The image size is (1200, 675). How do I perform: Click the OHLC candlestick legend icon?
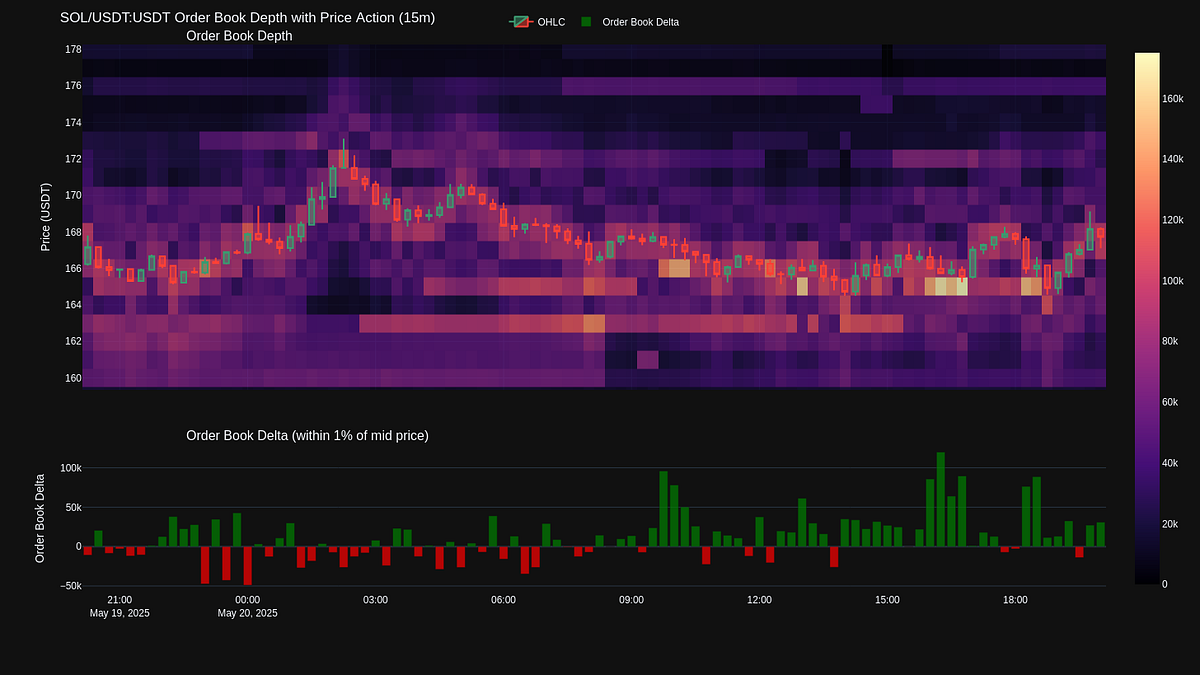pos(521,21)
